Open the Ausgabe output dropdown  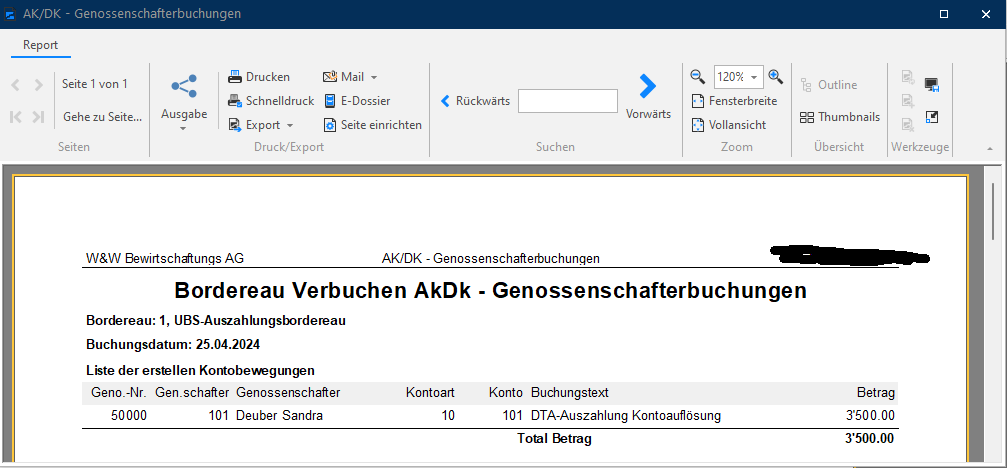click(184, 103)
